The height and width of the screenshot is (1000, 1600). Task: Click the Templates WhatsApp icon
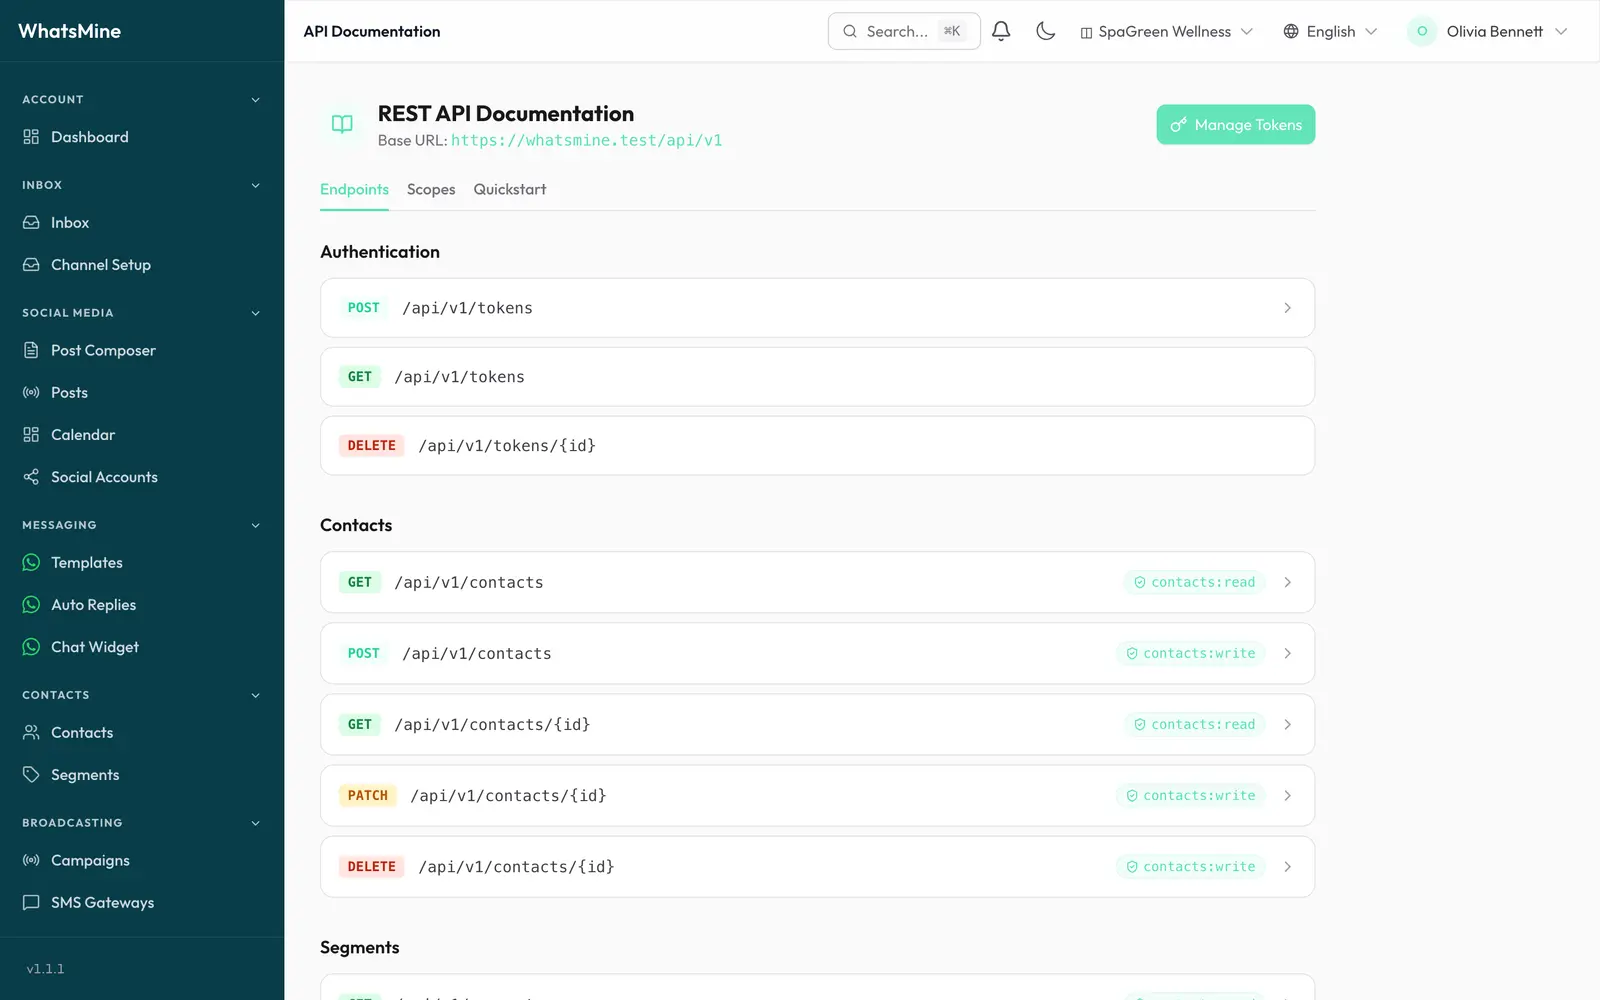pos(31,563)
